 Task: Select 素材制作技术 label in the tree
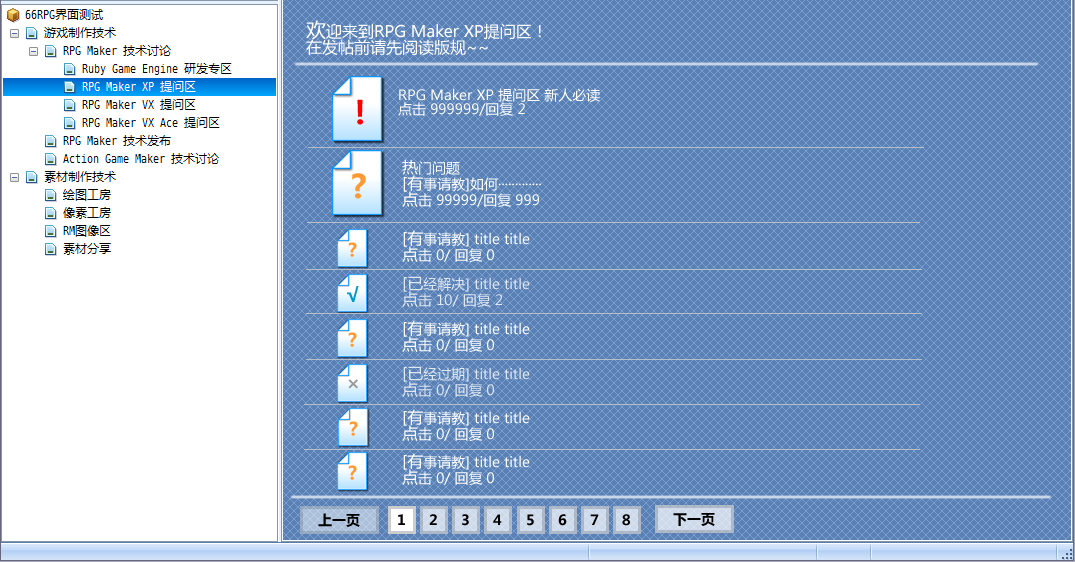click(x=80, y=177)
